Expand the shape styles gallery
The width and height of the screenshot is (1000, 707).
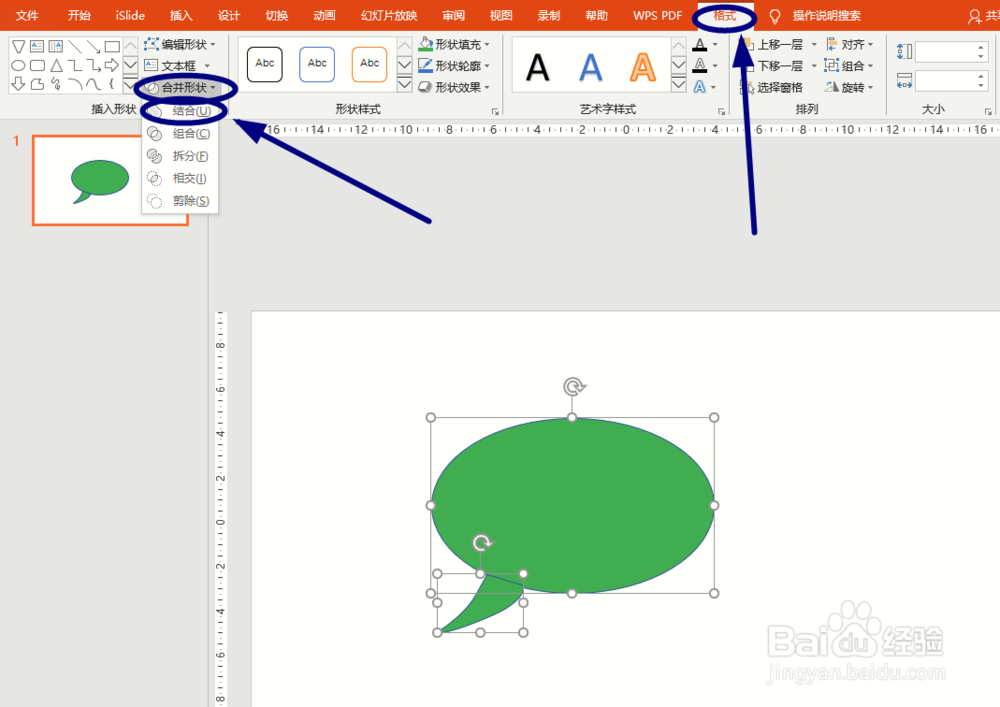404,84
